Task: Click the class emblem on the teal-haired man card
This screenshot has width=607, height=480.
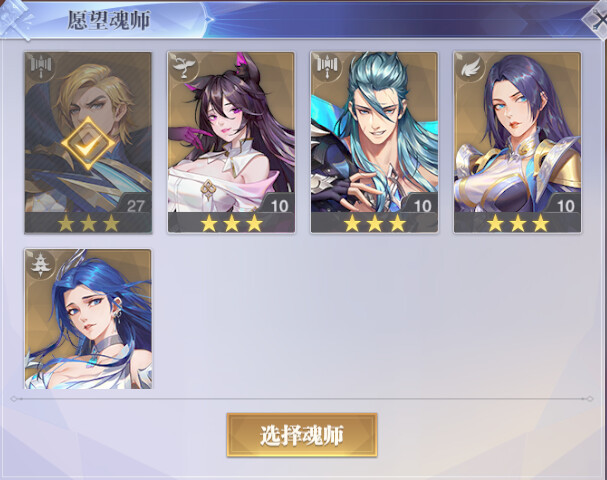Action: click(327, 67)
